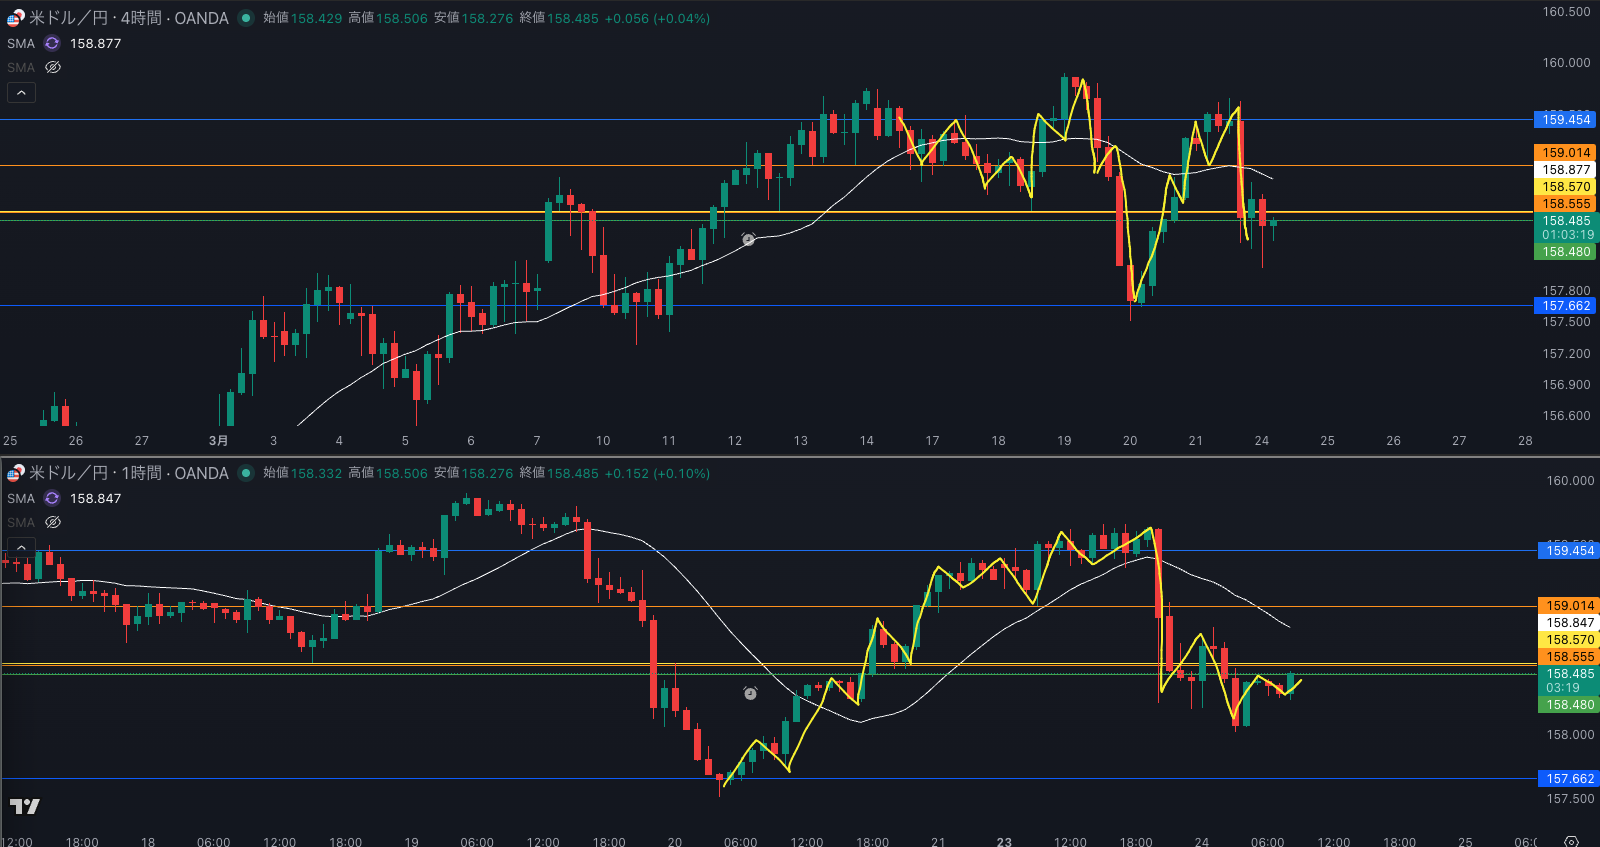This screenshot has height=847, width=1600.
Task: Click the 米ドル/円 1時間 symbol title
Action: 128,473
